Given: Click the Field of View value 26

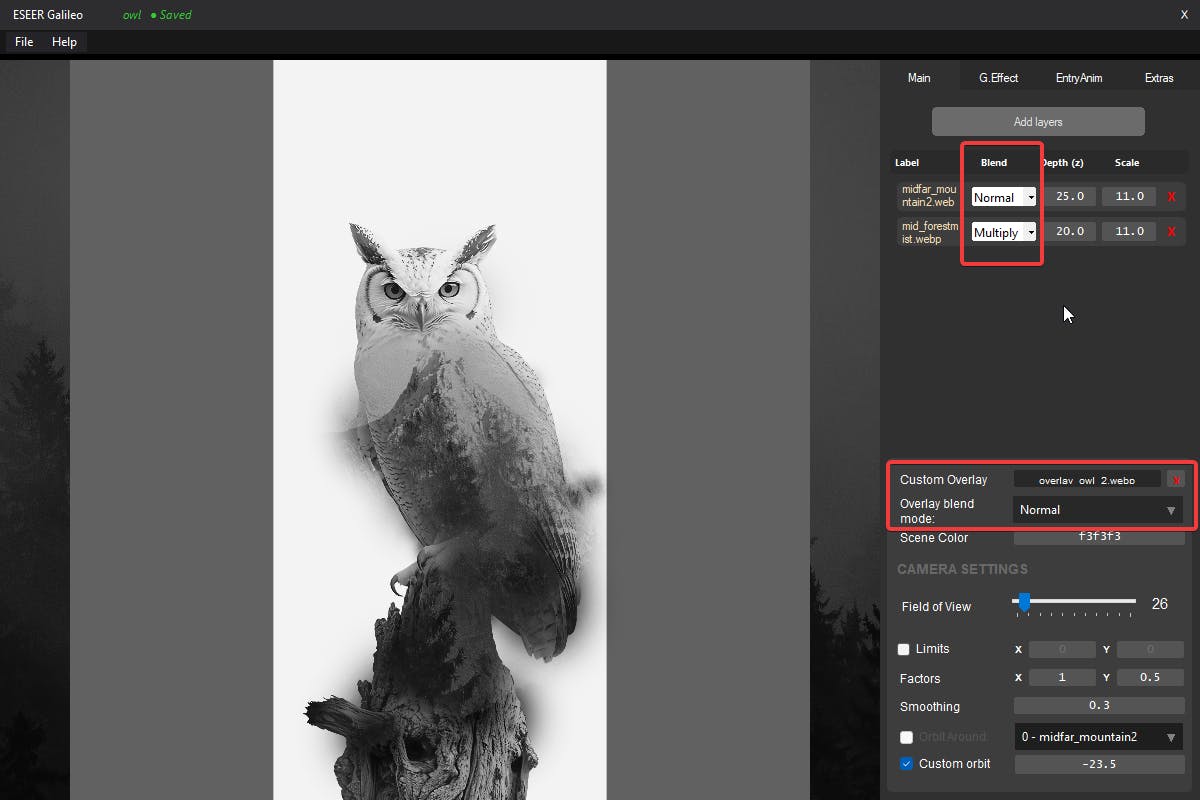Looking at the screenshot, I should 1160,604.
